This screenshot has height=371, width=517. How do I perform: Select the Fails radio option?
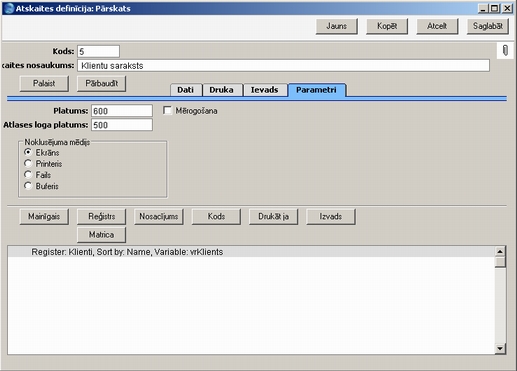click(x=28, y=175)
